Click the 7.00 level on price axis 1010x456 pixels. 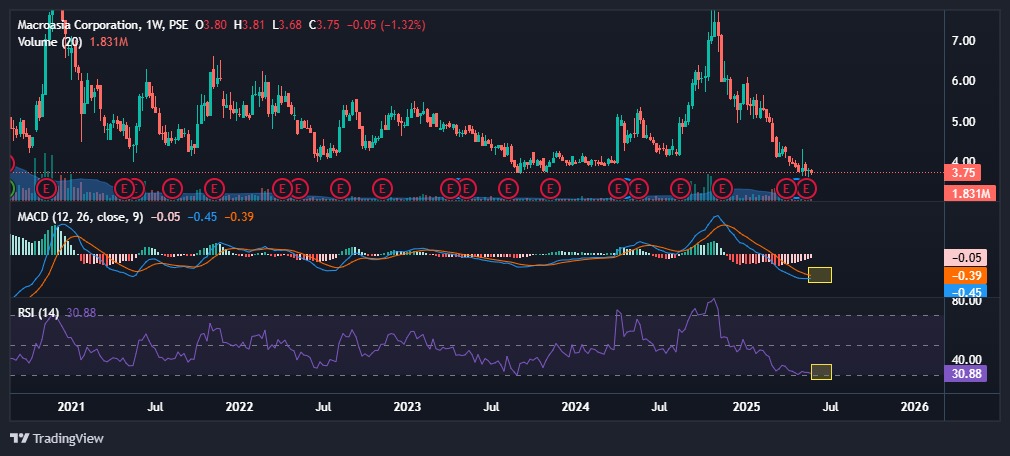tap(964, 41)
